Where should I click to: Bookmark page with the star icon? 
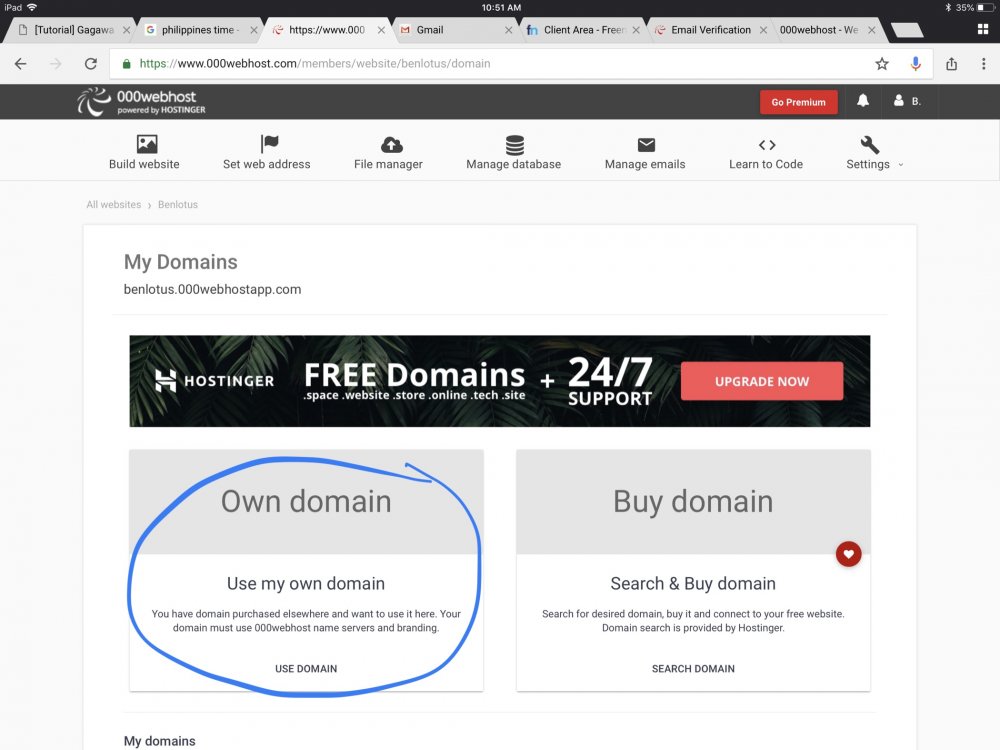[882, 64]
